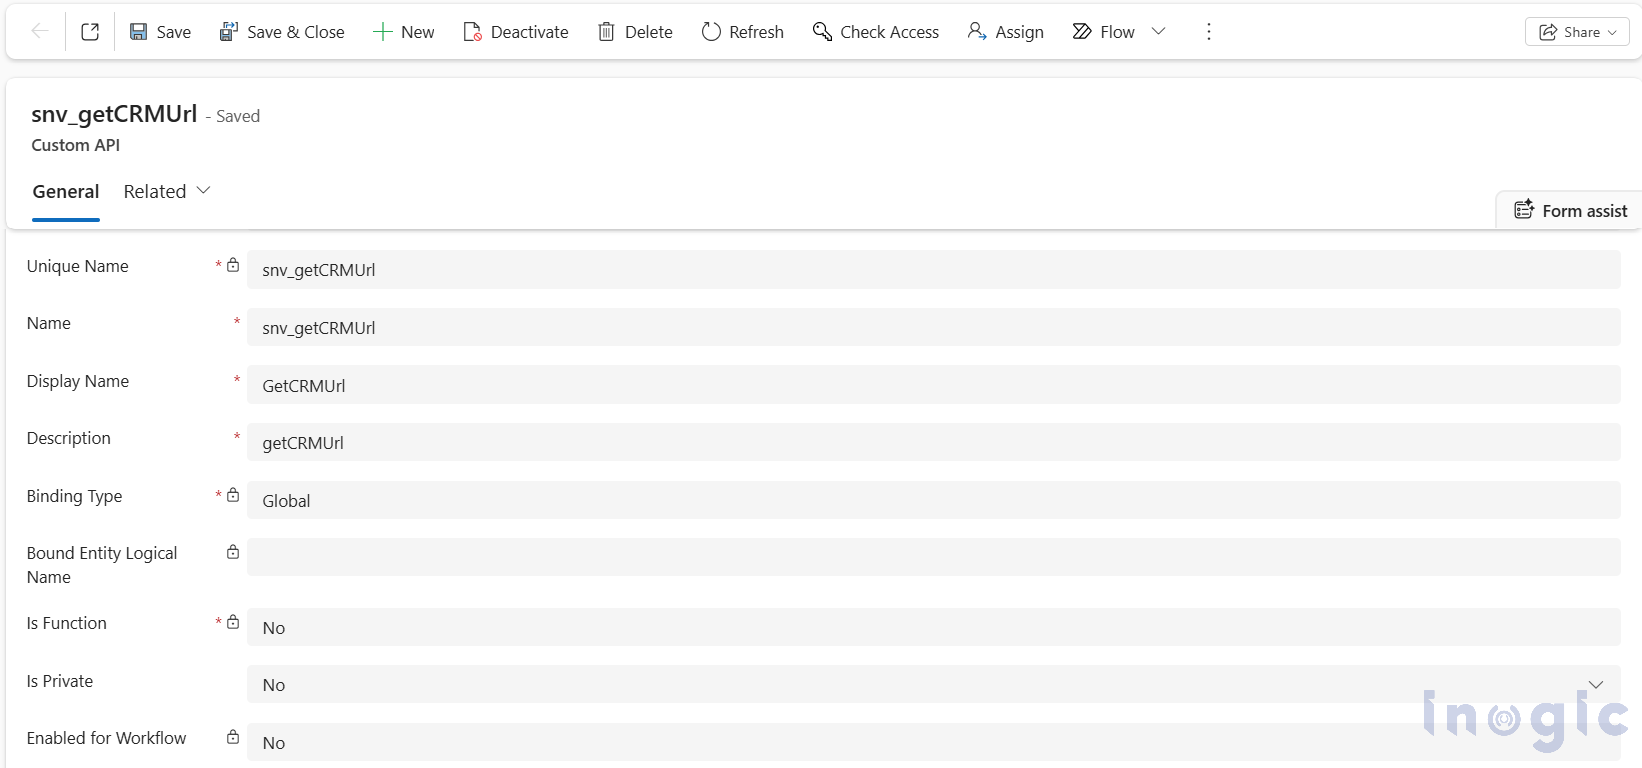
Task: Open record in new window icon
Action: 90,32
